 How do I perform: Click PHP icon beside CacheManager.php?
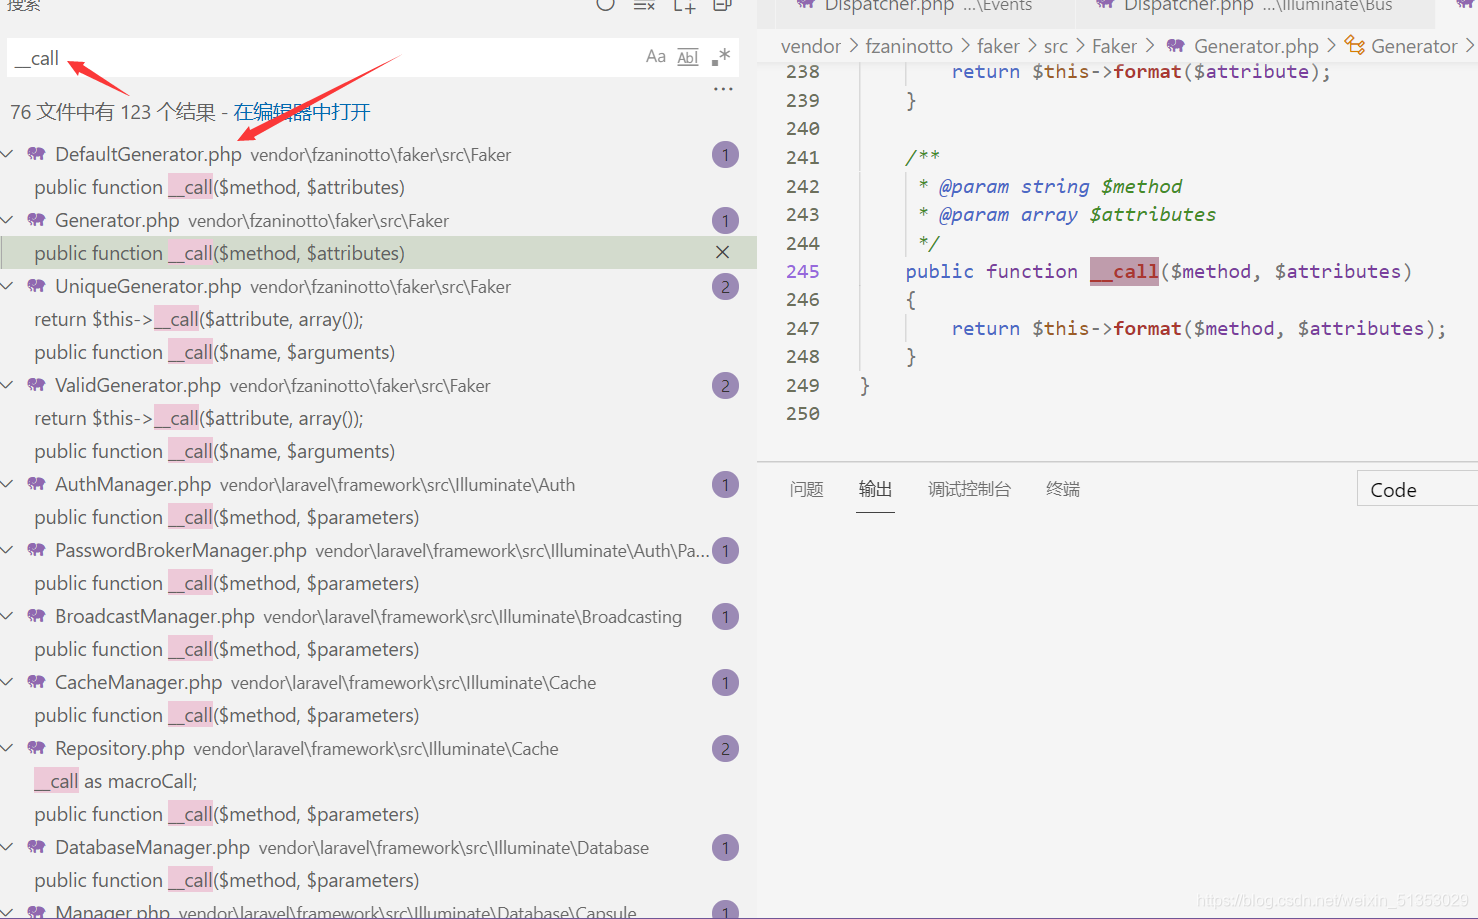pos(36,682)
